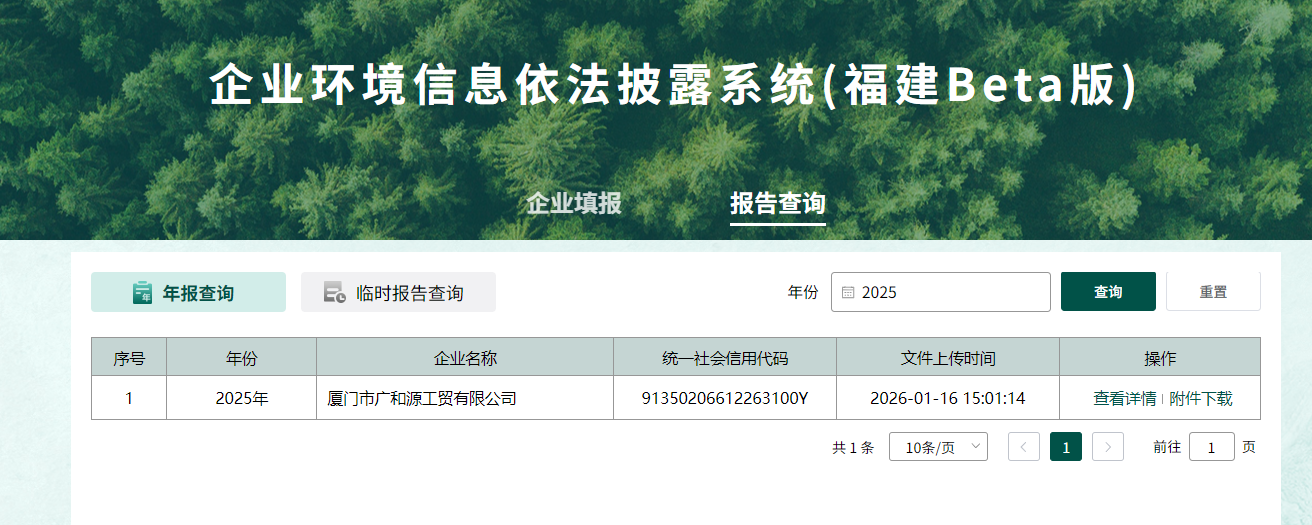Image resolution: width=1312 pixels, height=525 pixels.
Task: Click the 共 1 条 total count text
Action: coord(853,447)
